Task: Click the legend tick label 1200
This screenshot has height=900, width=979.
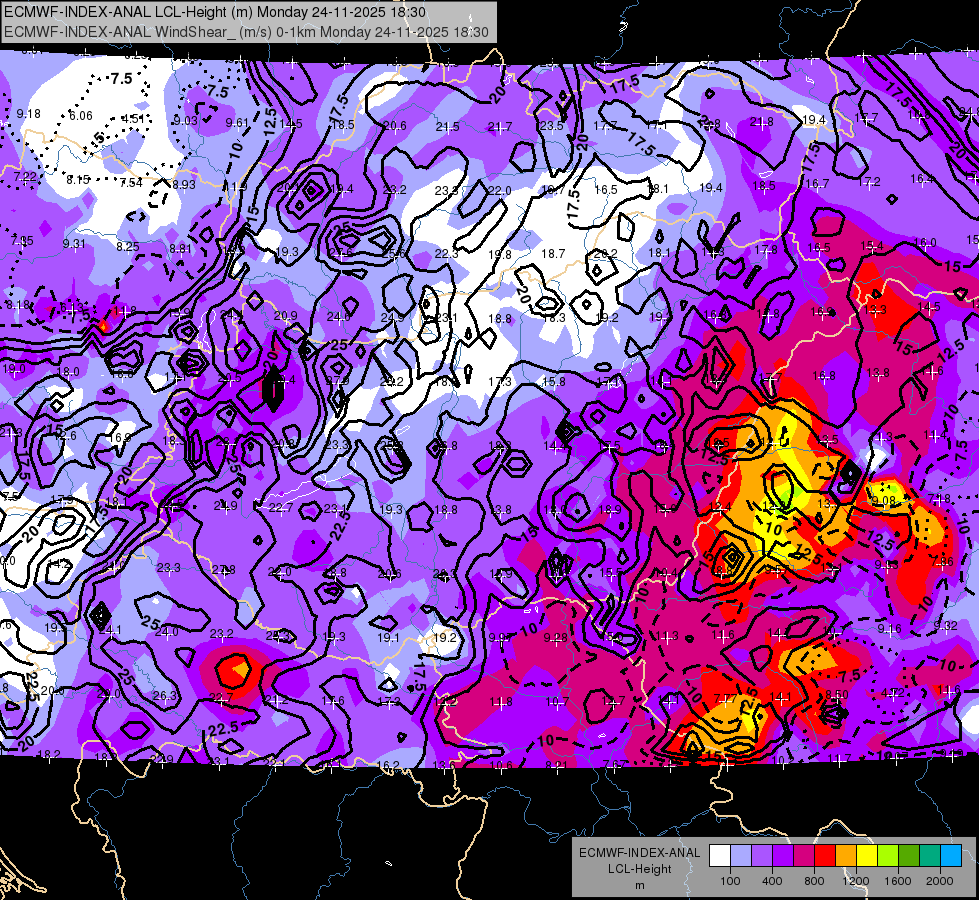Action: pos(856,881)
